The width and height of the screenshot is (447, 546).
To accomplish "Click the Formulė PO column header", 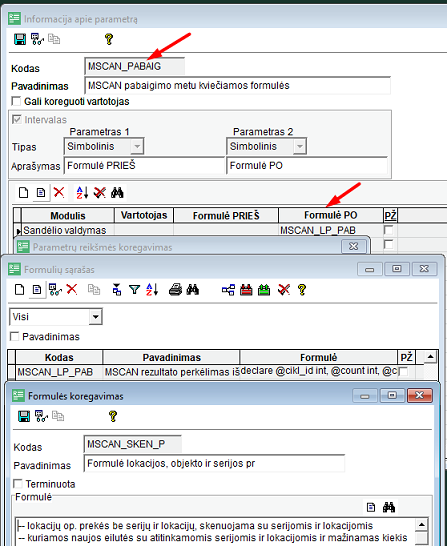I will (x=330, y=215).
